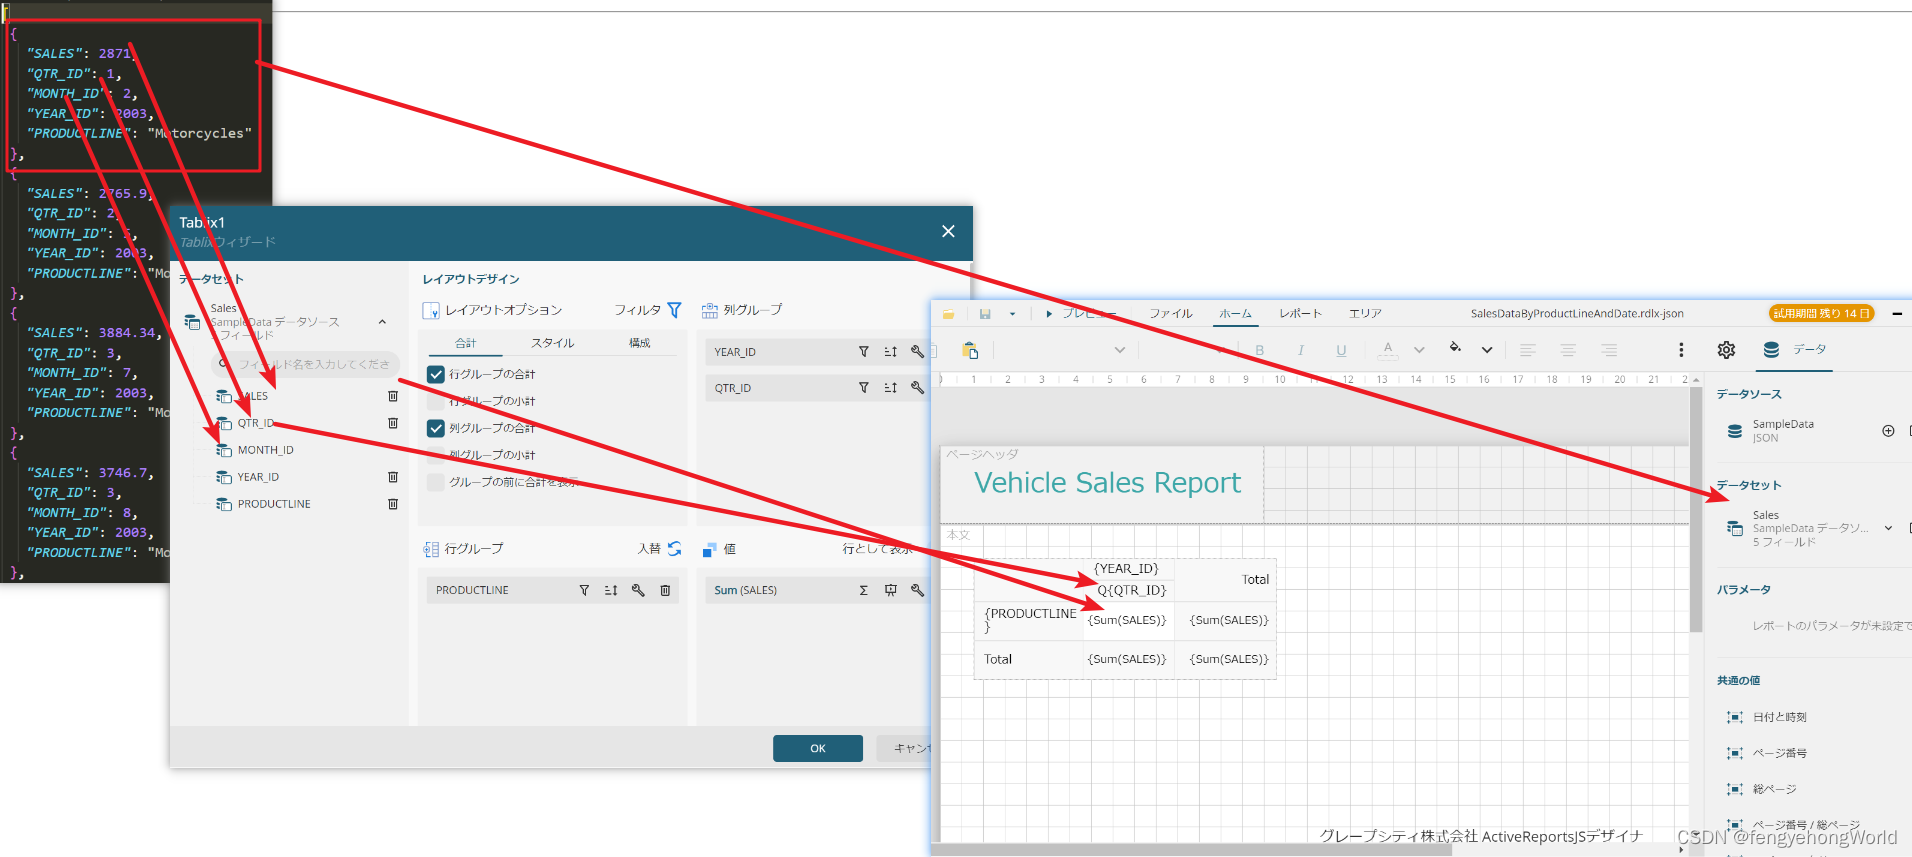
Task: Toggle bold formatting
Action: pos(1260,350)
